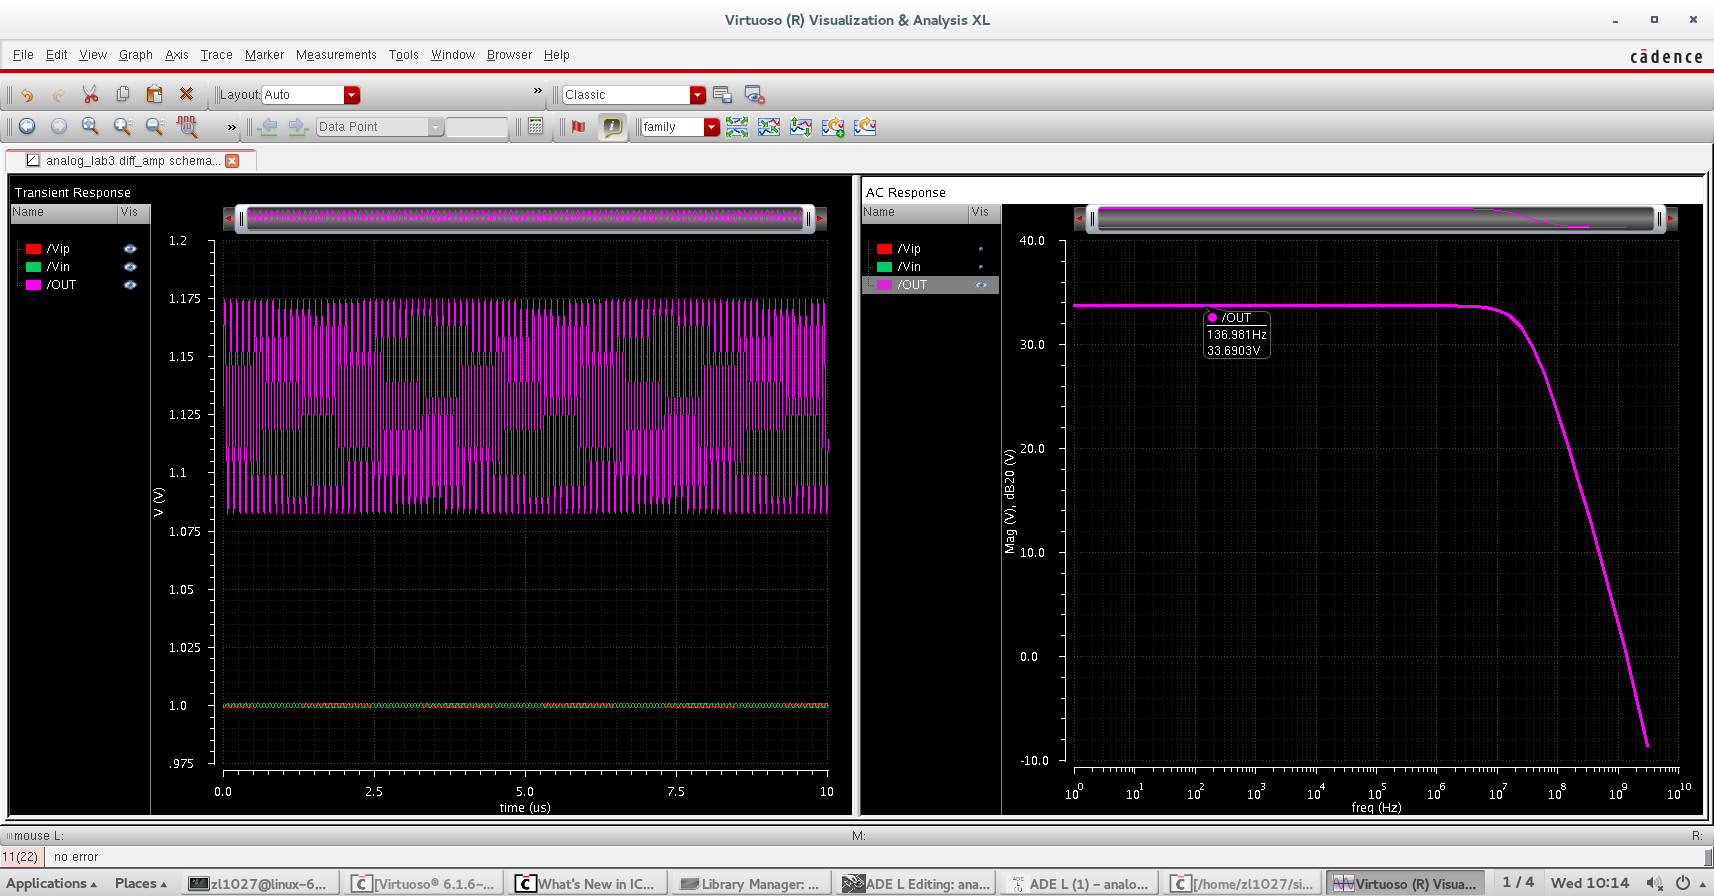
Task: Switch to the ADE L Editing taskbar window
Action: coord(918,884)
